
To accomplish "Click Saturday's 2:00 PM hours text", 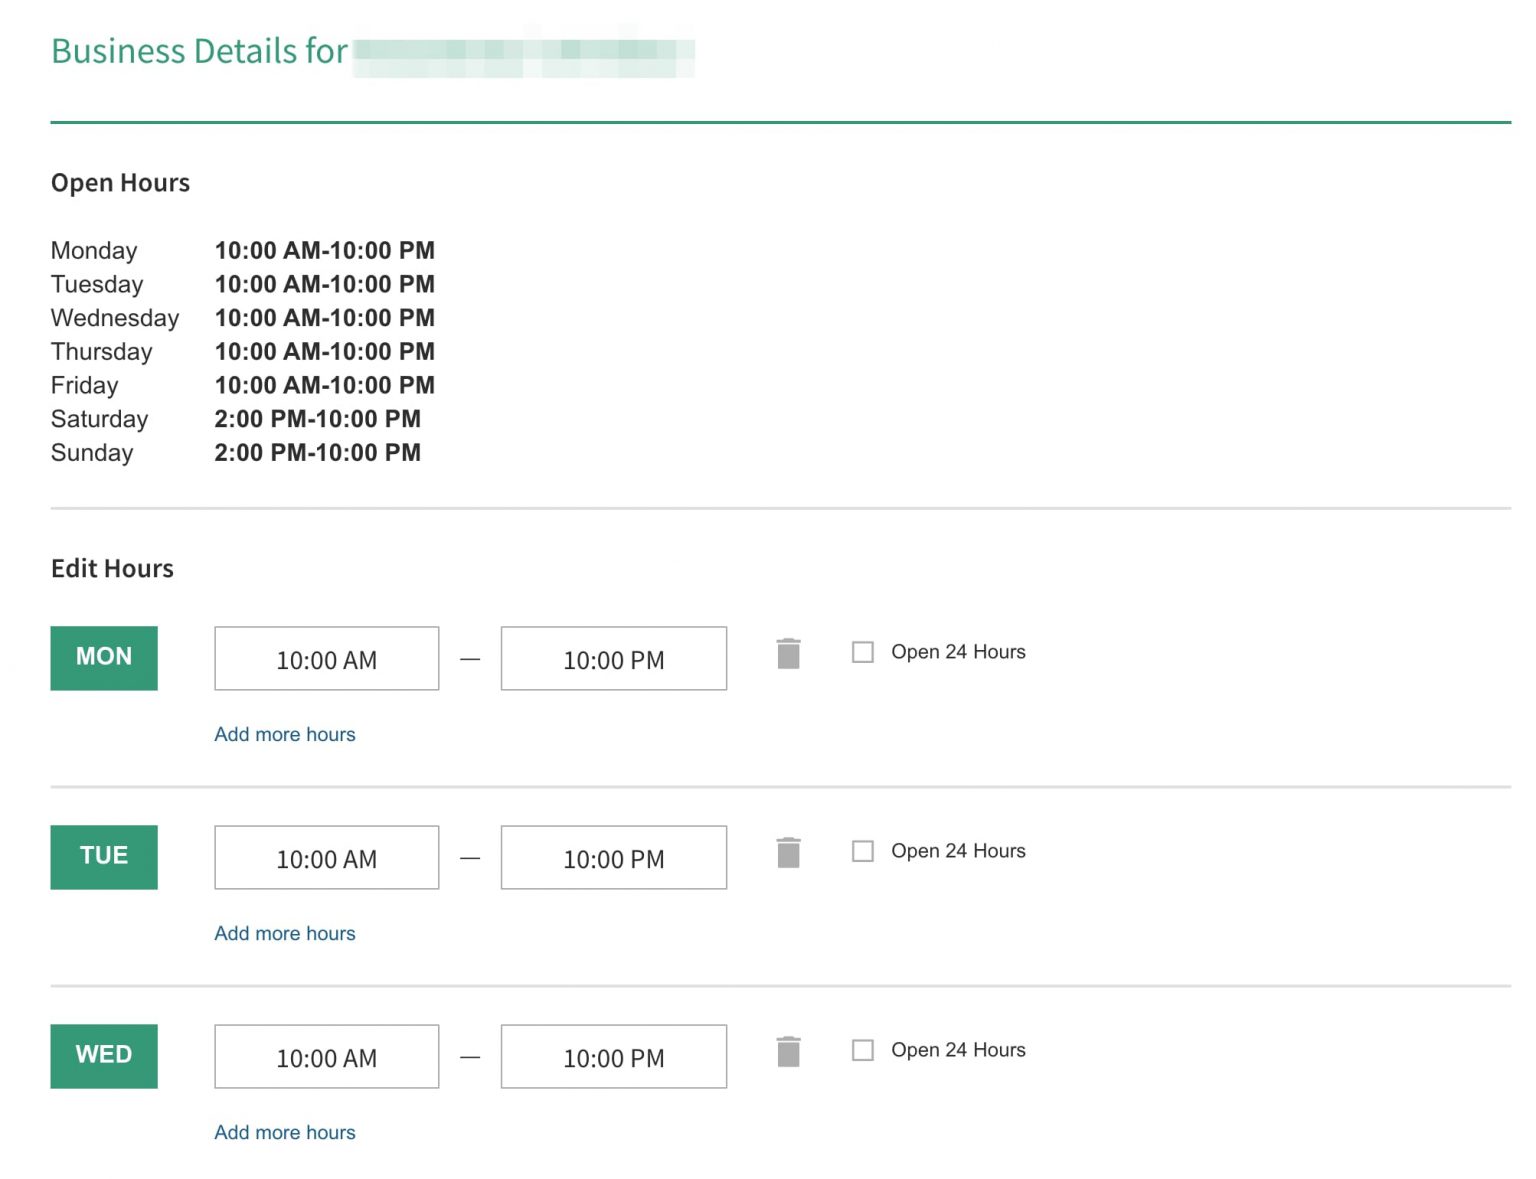I will coord(317,419).
